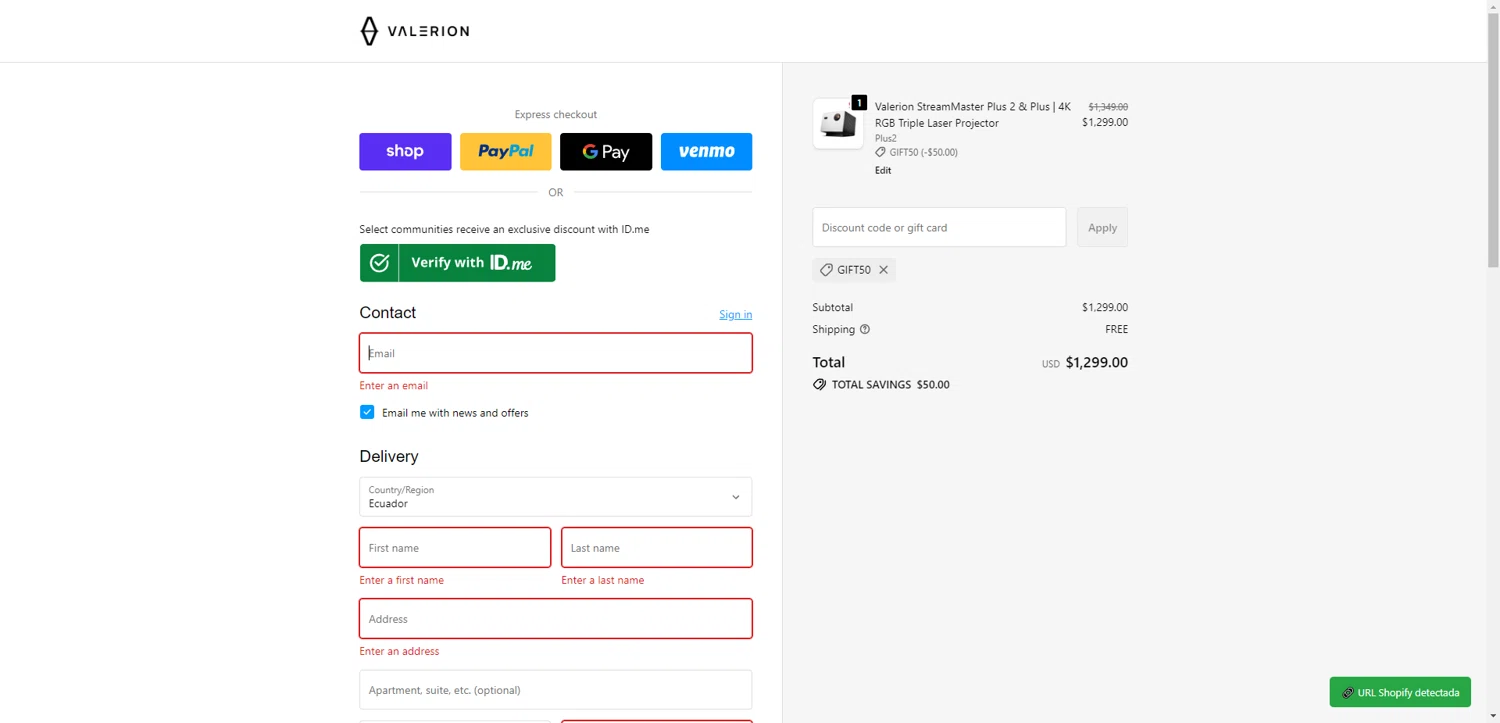
Task: Select the Address input field
Action: point(555,619)
